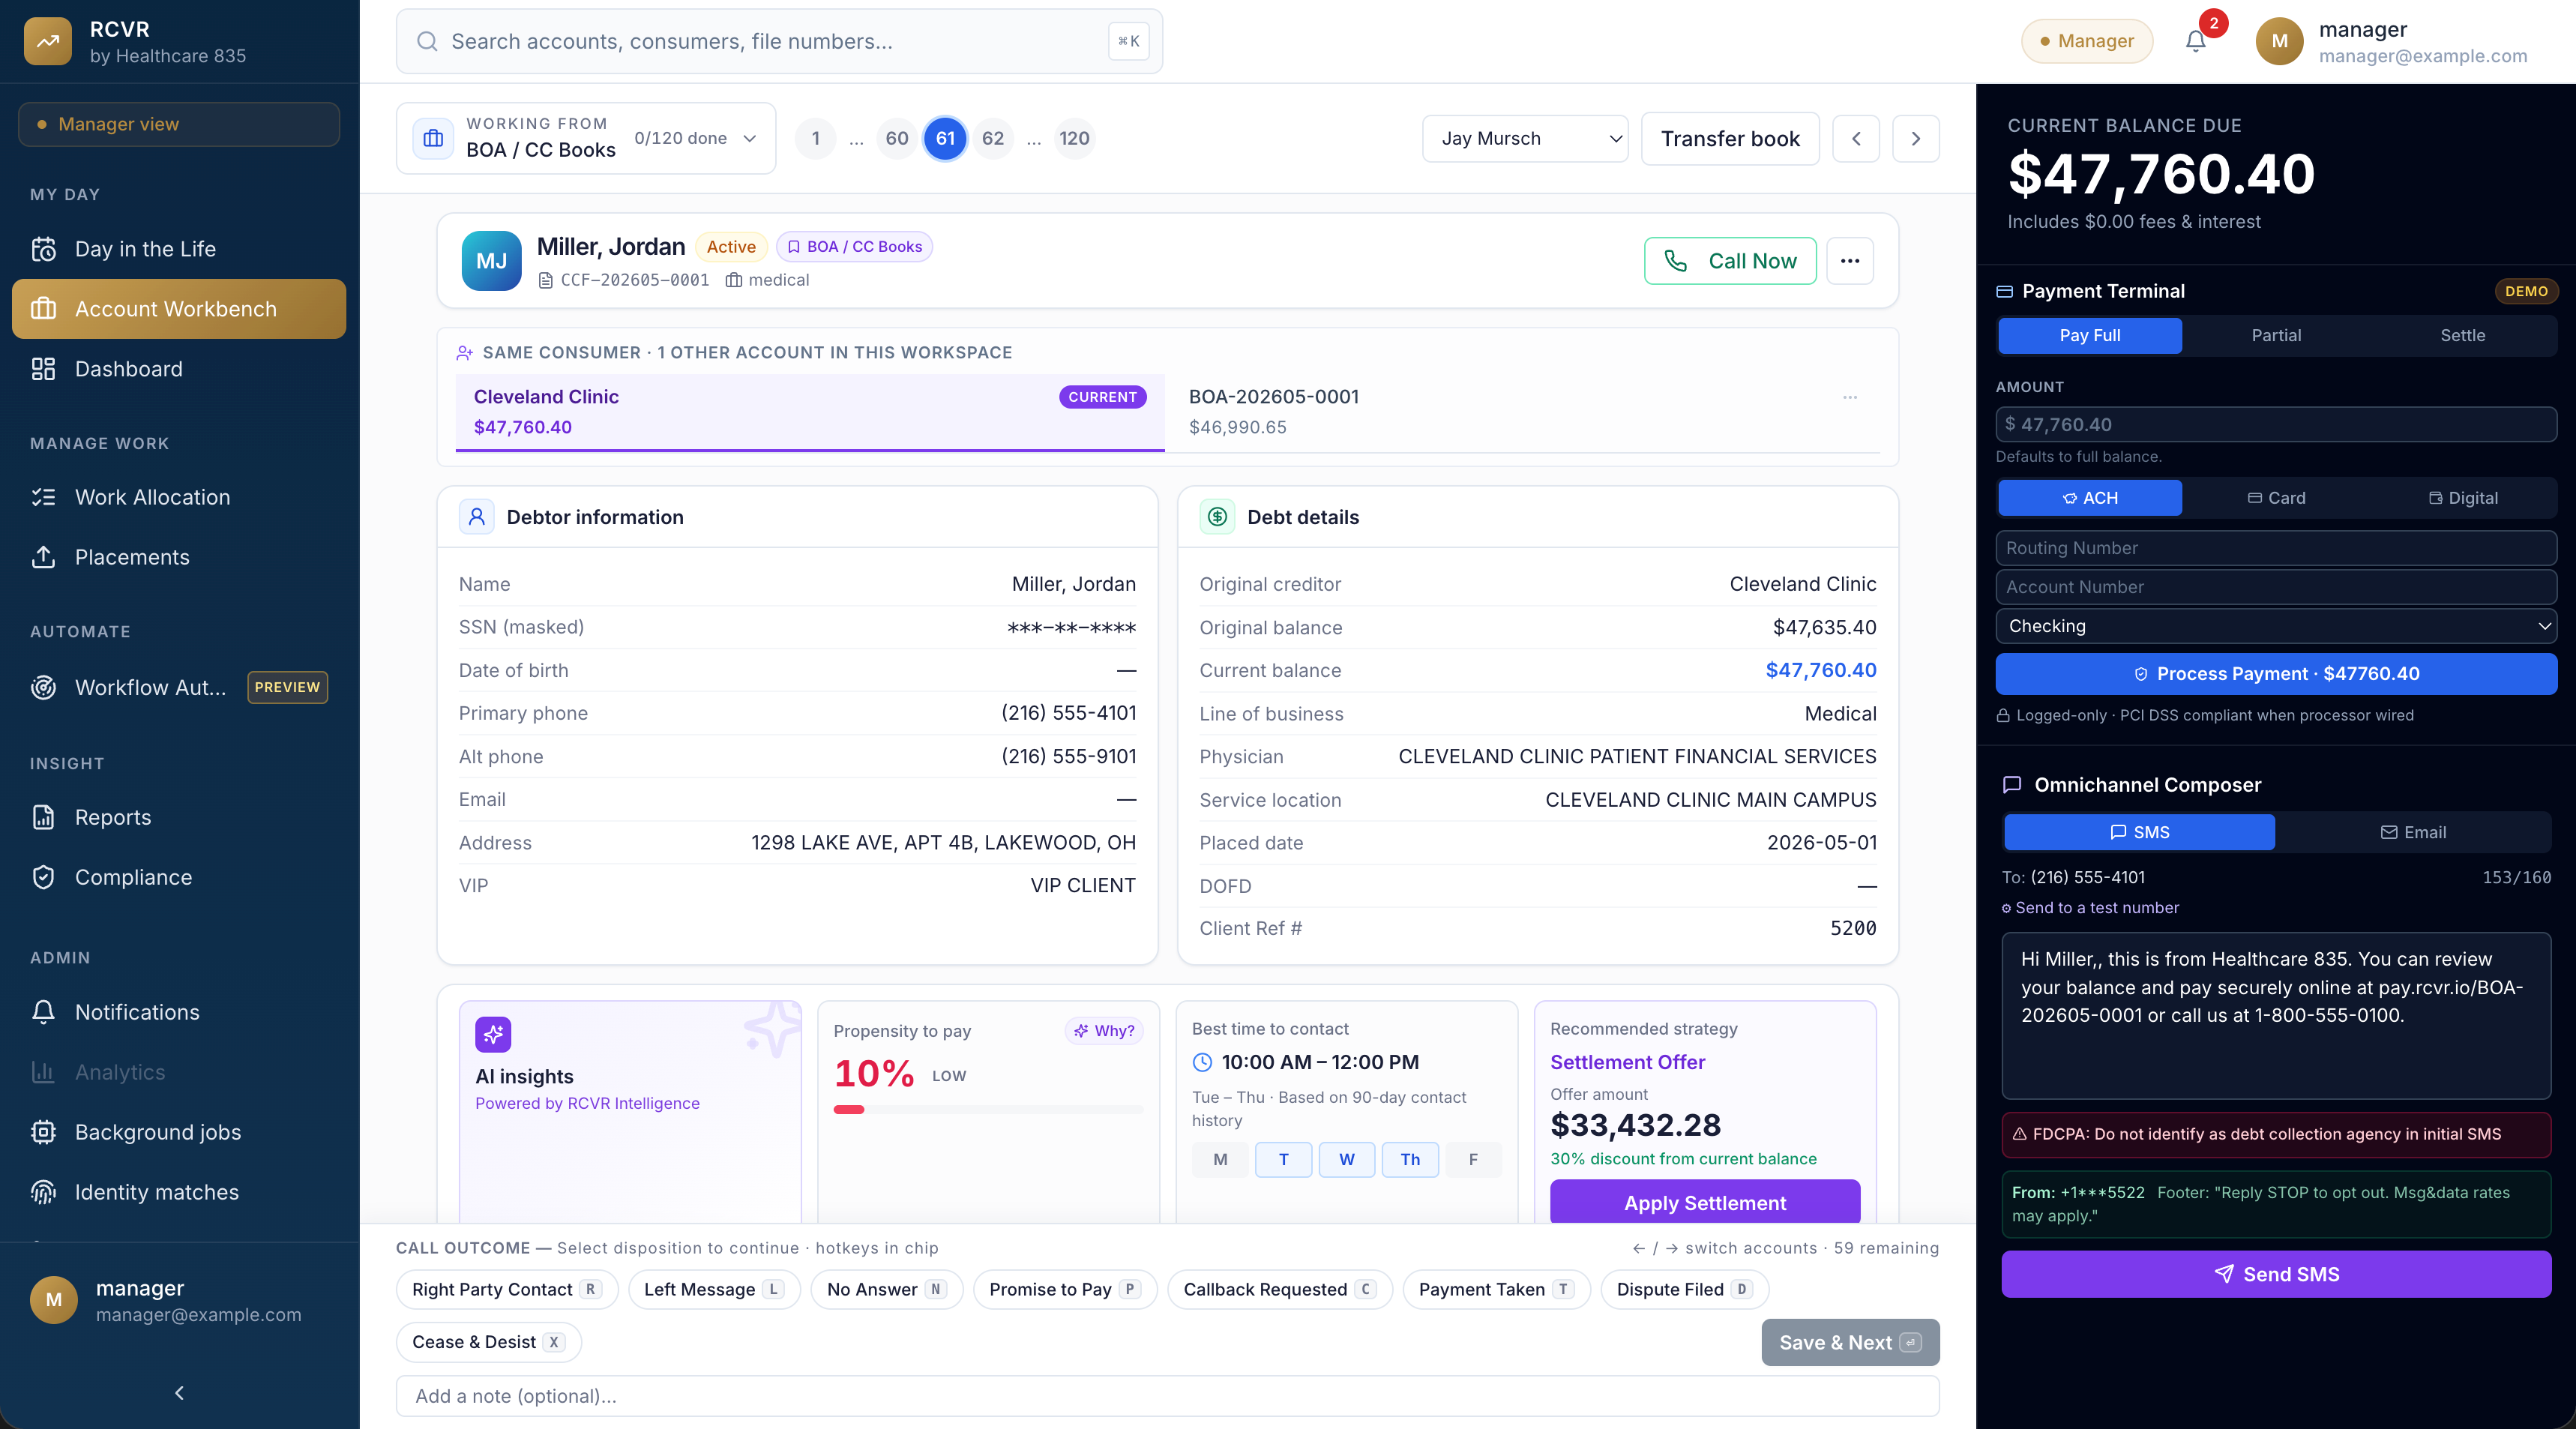The width and height of the screenshot is (2576, 1429).
Task: Collapse the sidebar with chevron
Action: tap(179, 1393)
